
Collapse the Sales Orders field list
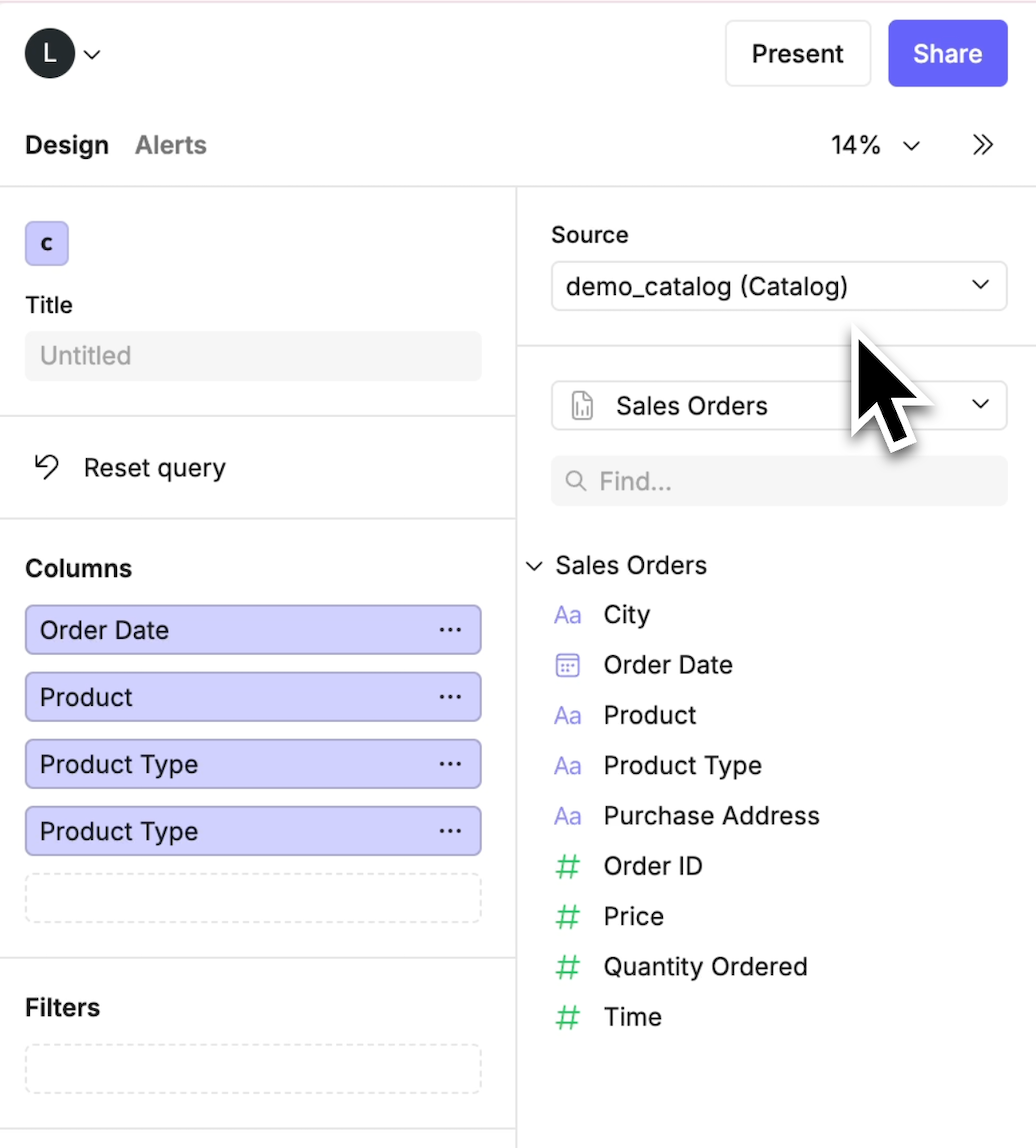point(534,566)
